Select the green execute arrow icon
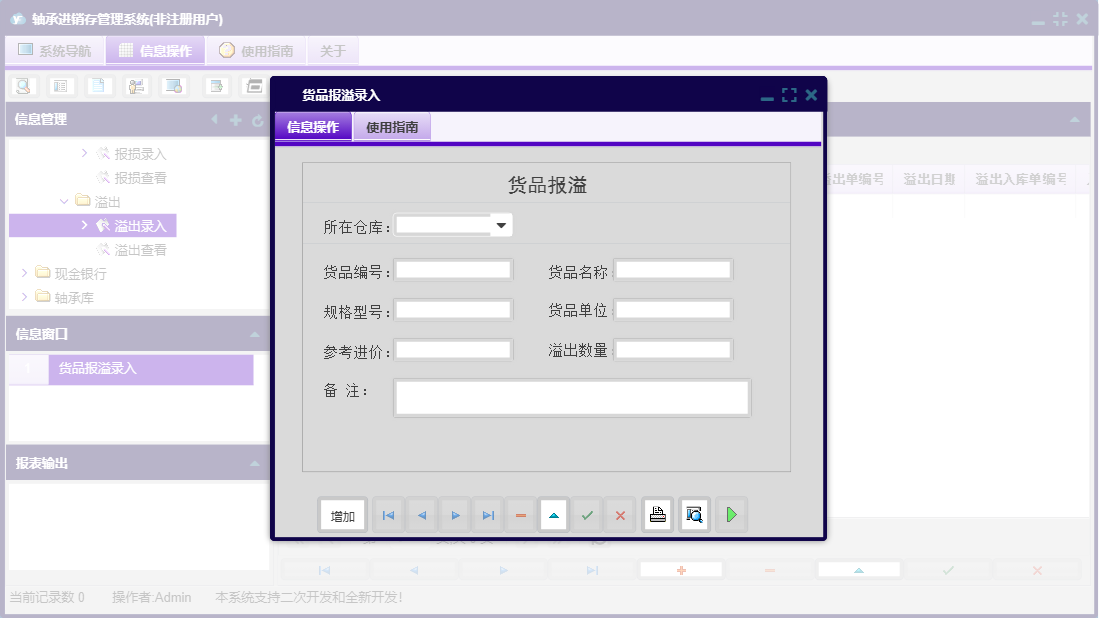Image resolution: width=1099 pixels, height=618 pixels. tap(731, 514)
